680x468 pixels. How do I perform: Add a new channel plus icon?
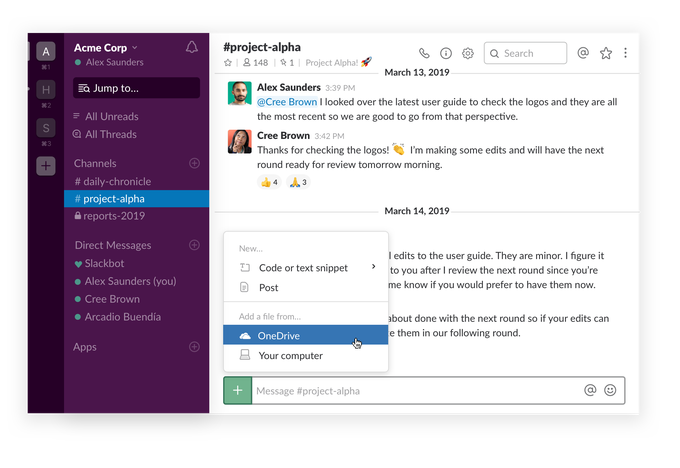(x=194, y=163)
